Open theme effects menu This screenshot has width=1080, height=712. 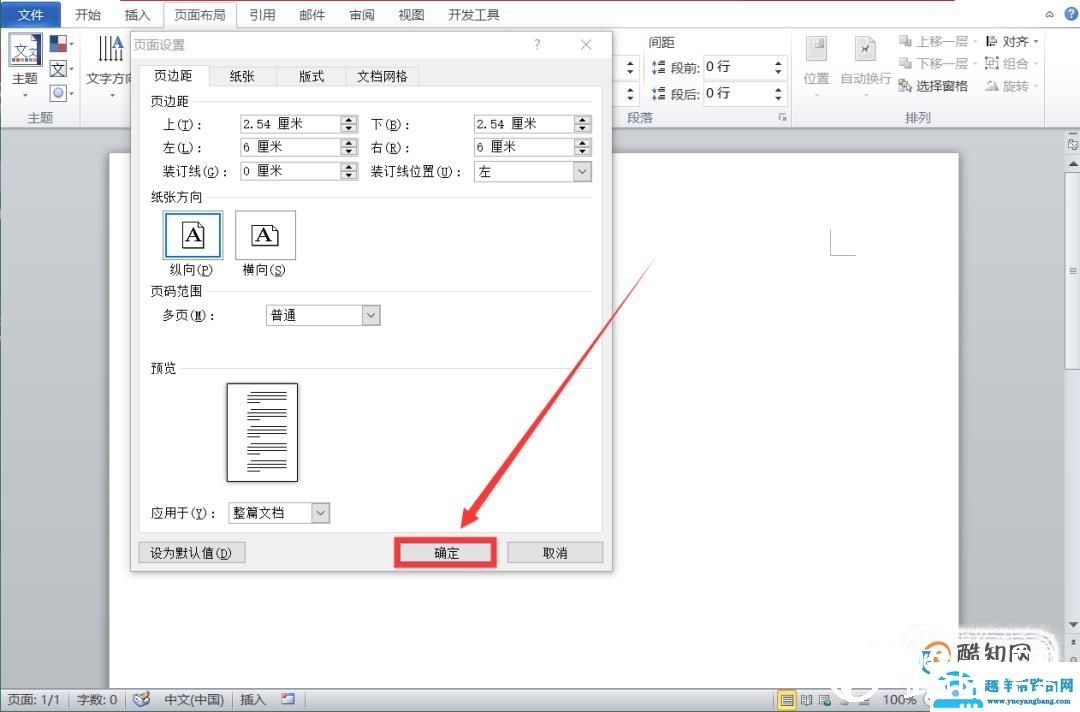coord(61,92)
